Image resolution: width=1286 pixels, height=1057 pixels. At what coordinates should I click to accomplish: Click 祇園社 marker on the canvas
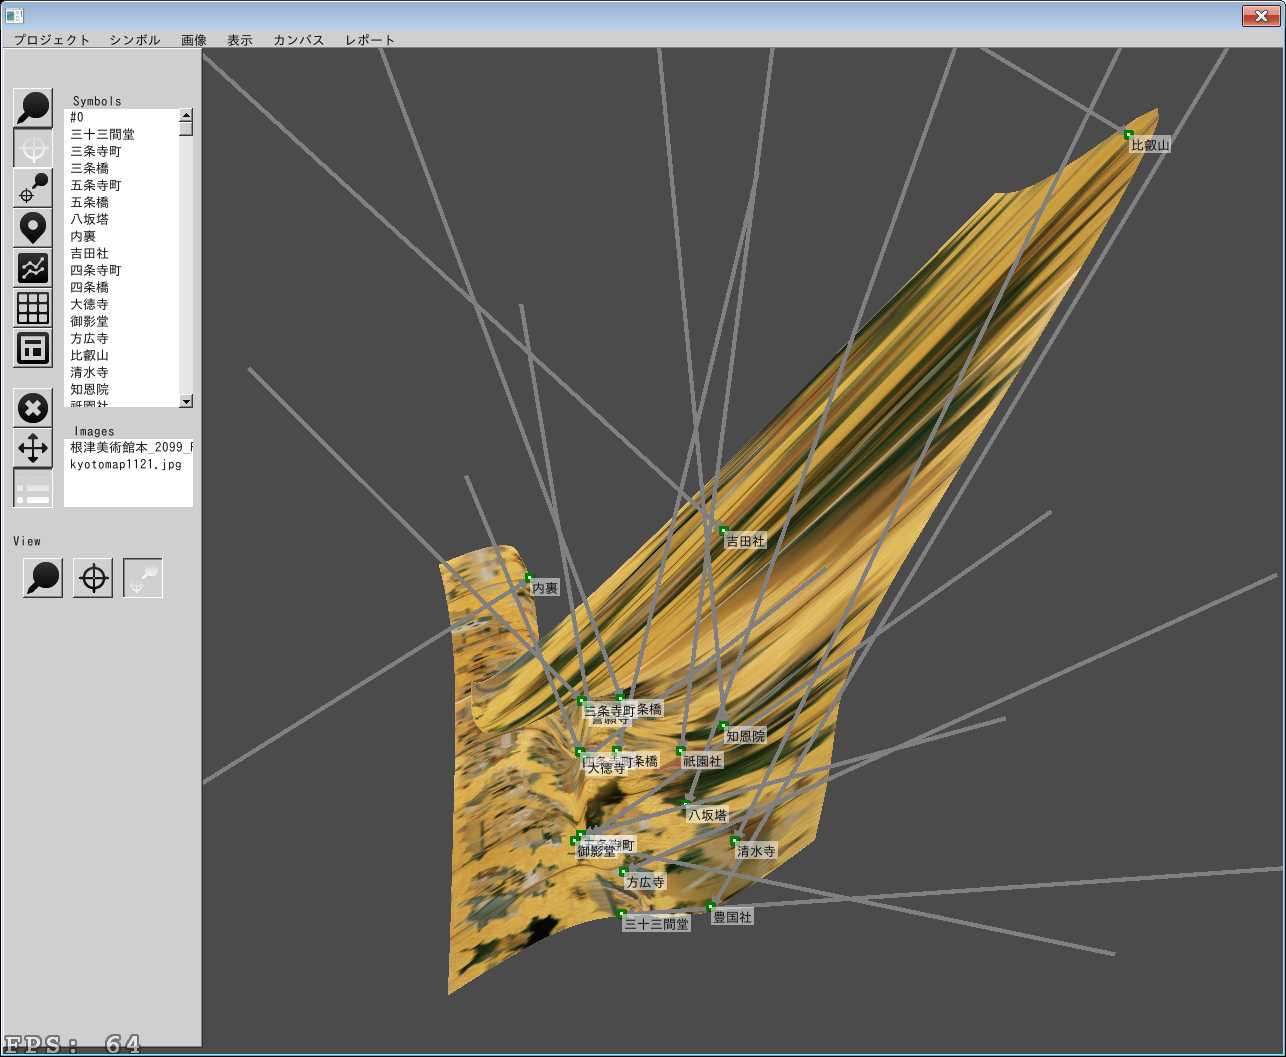click(x=680, y=750)
